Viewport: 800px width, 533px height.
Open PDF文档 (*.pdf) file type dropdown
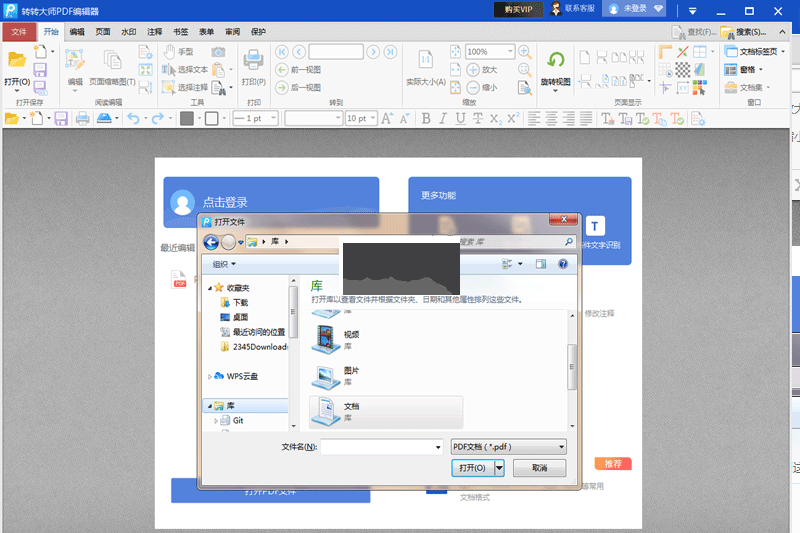pos(509,447)
